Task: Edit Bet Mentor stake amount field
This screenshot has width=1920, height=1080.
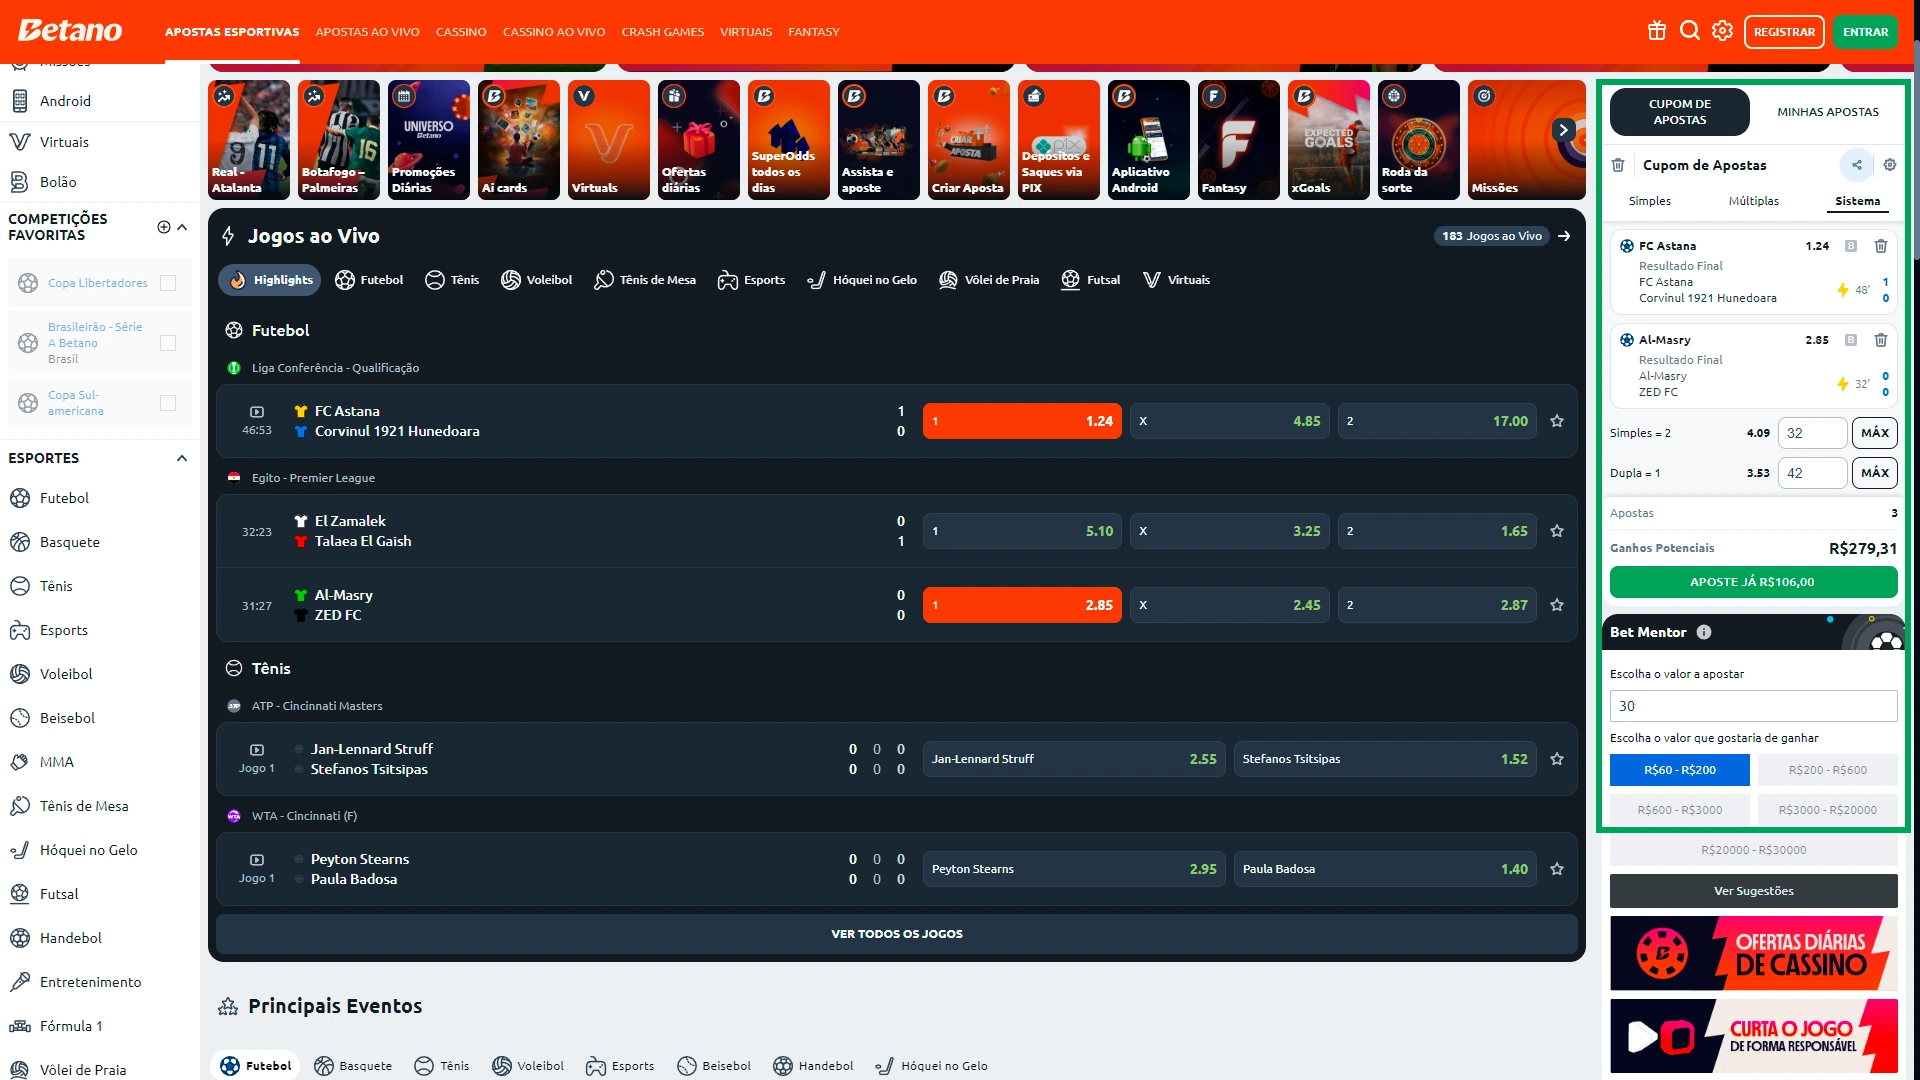Action: 1754,706
